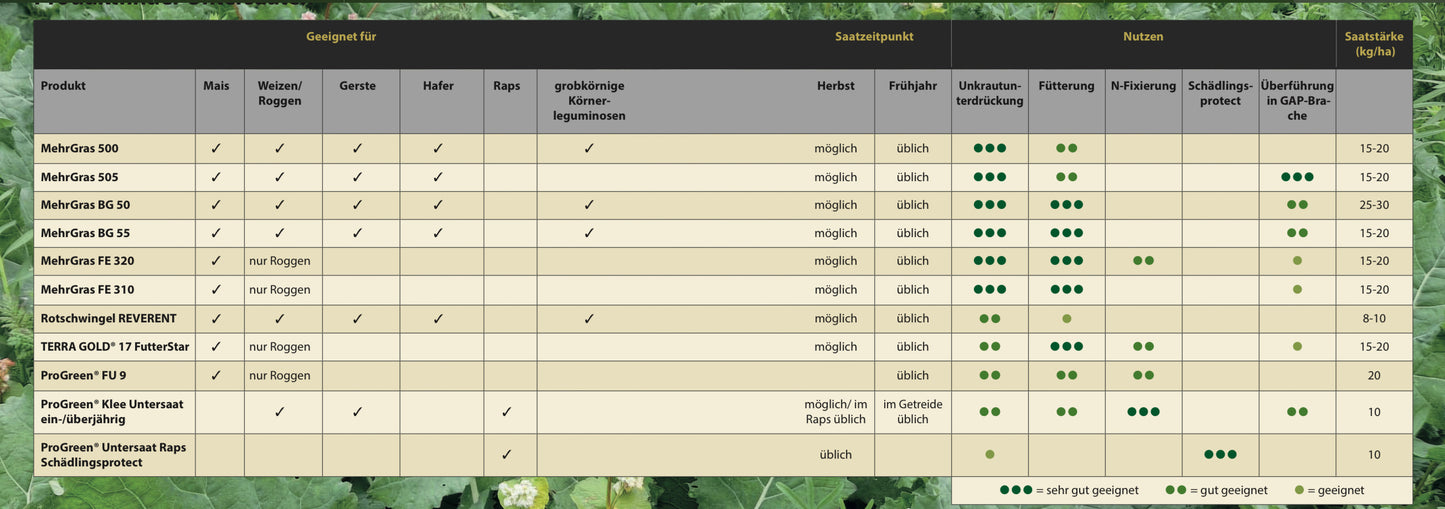Click the 25-30 Saatstärke value
This screenshot has height=509, width=1445.
point(1374,205)
